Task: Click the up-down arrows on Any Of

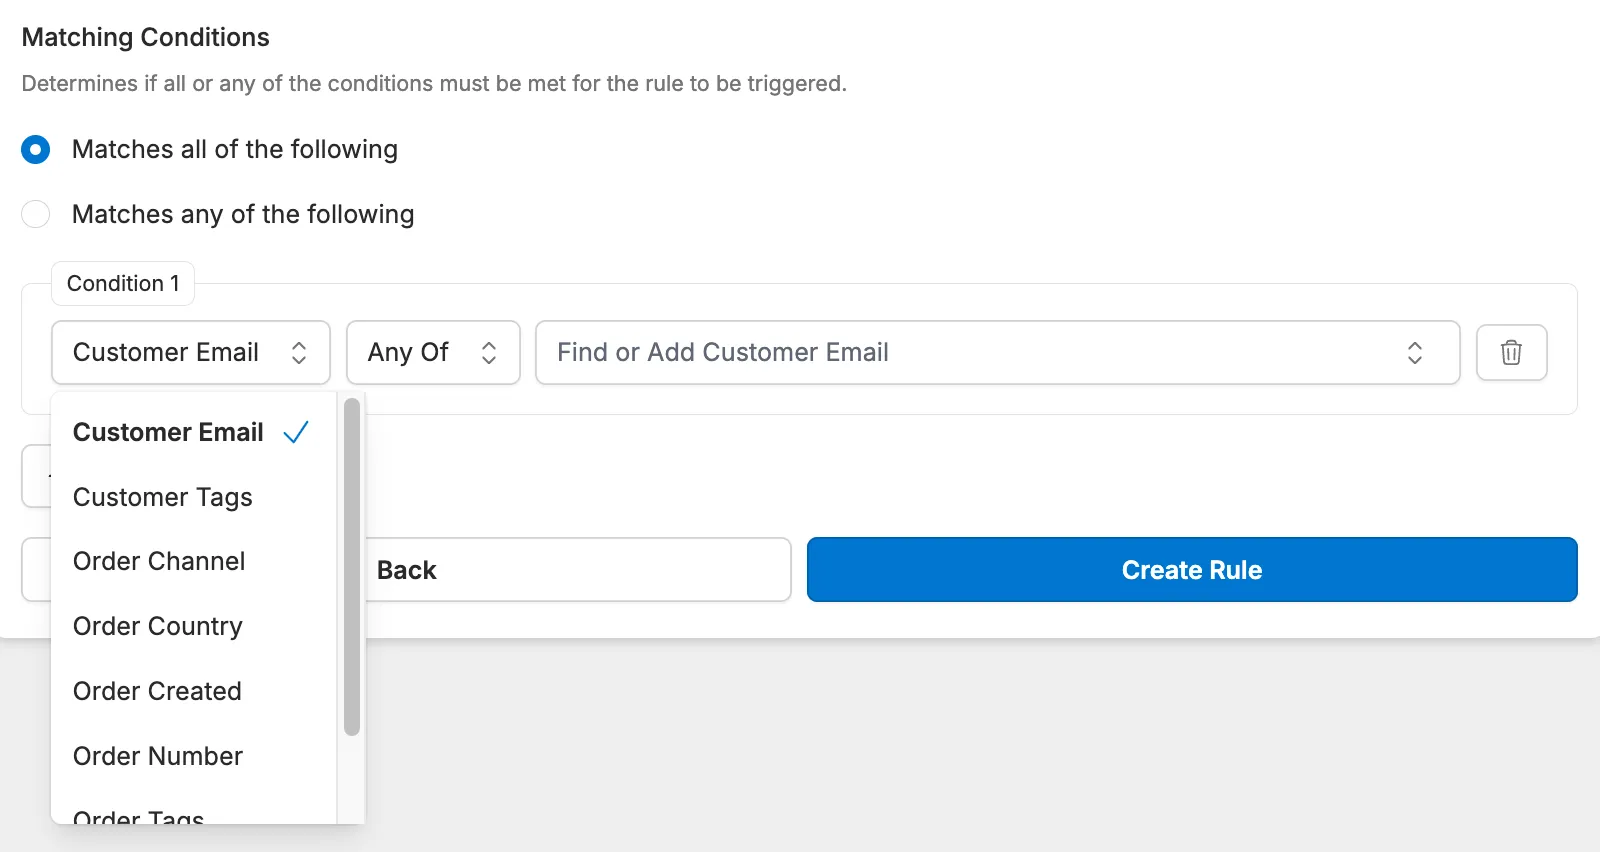Action: pos(489,352)
